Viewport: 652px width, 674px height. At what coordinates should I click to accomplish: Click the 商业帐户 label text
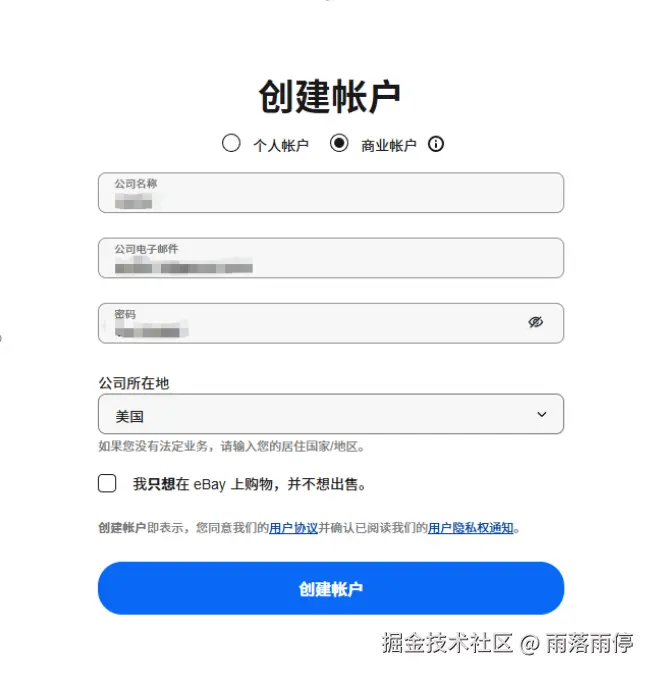point(388,145)
